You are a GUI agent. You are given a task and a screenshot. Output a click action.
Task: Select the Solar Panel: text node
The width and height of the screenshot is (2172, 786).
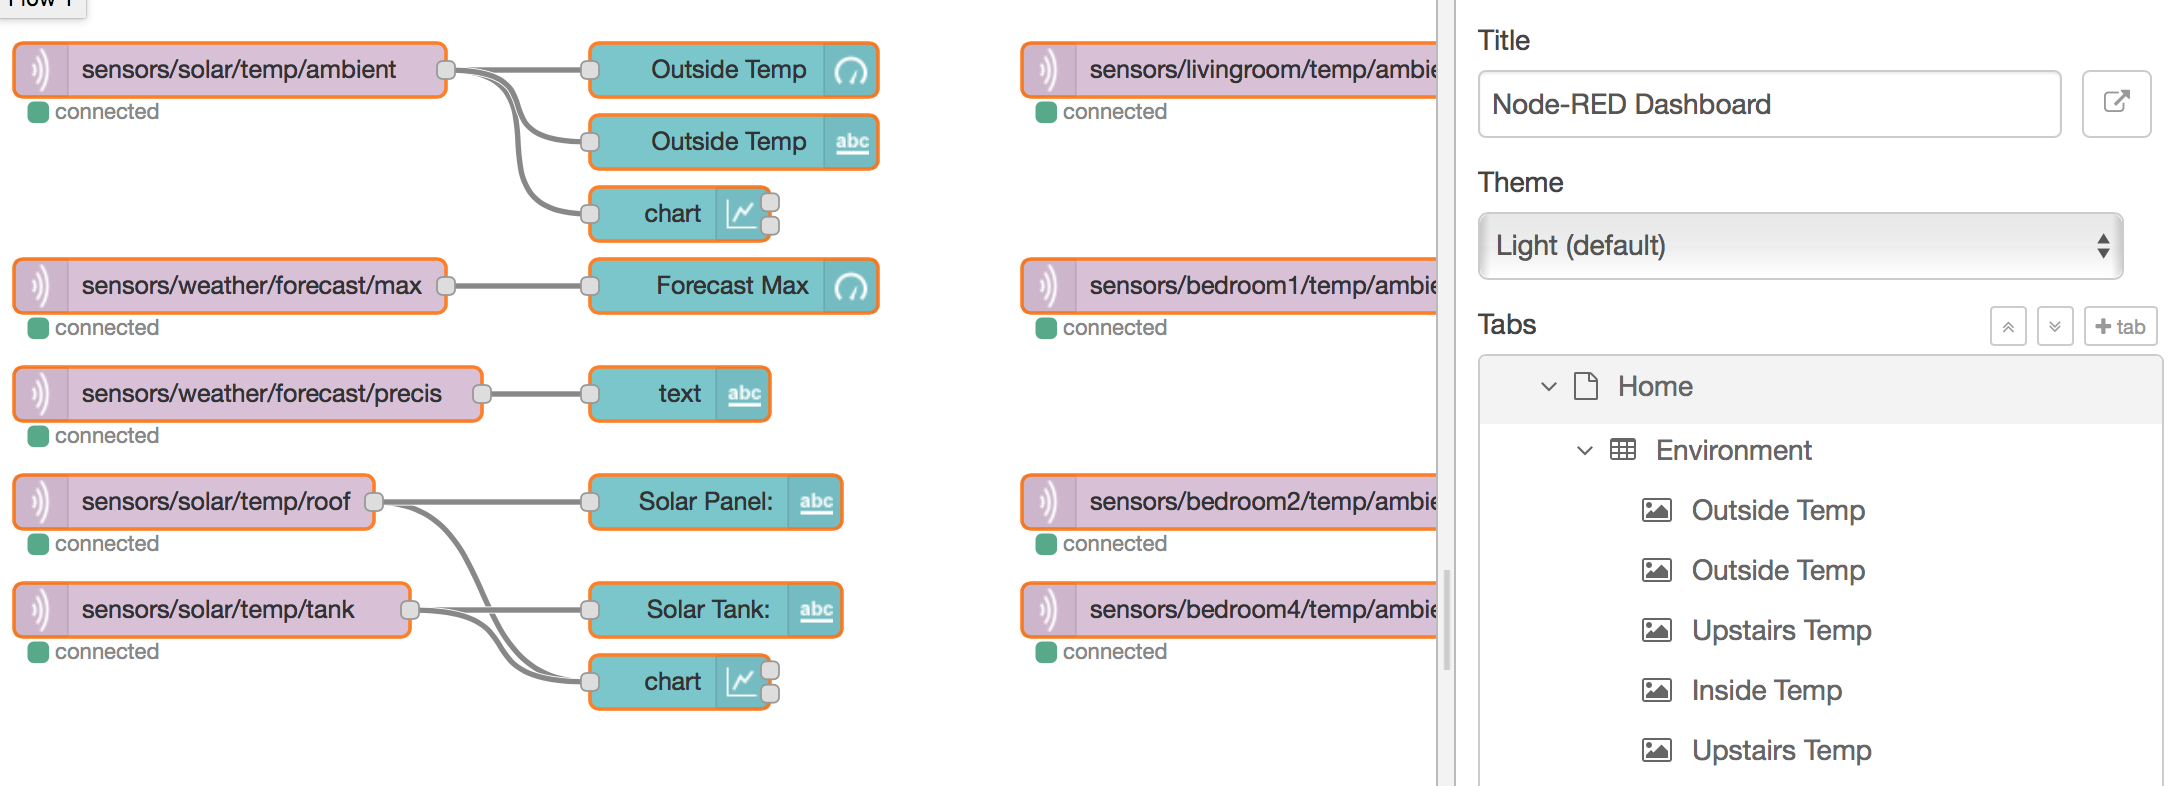pyautogui.click(x=716, y=502)
